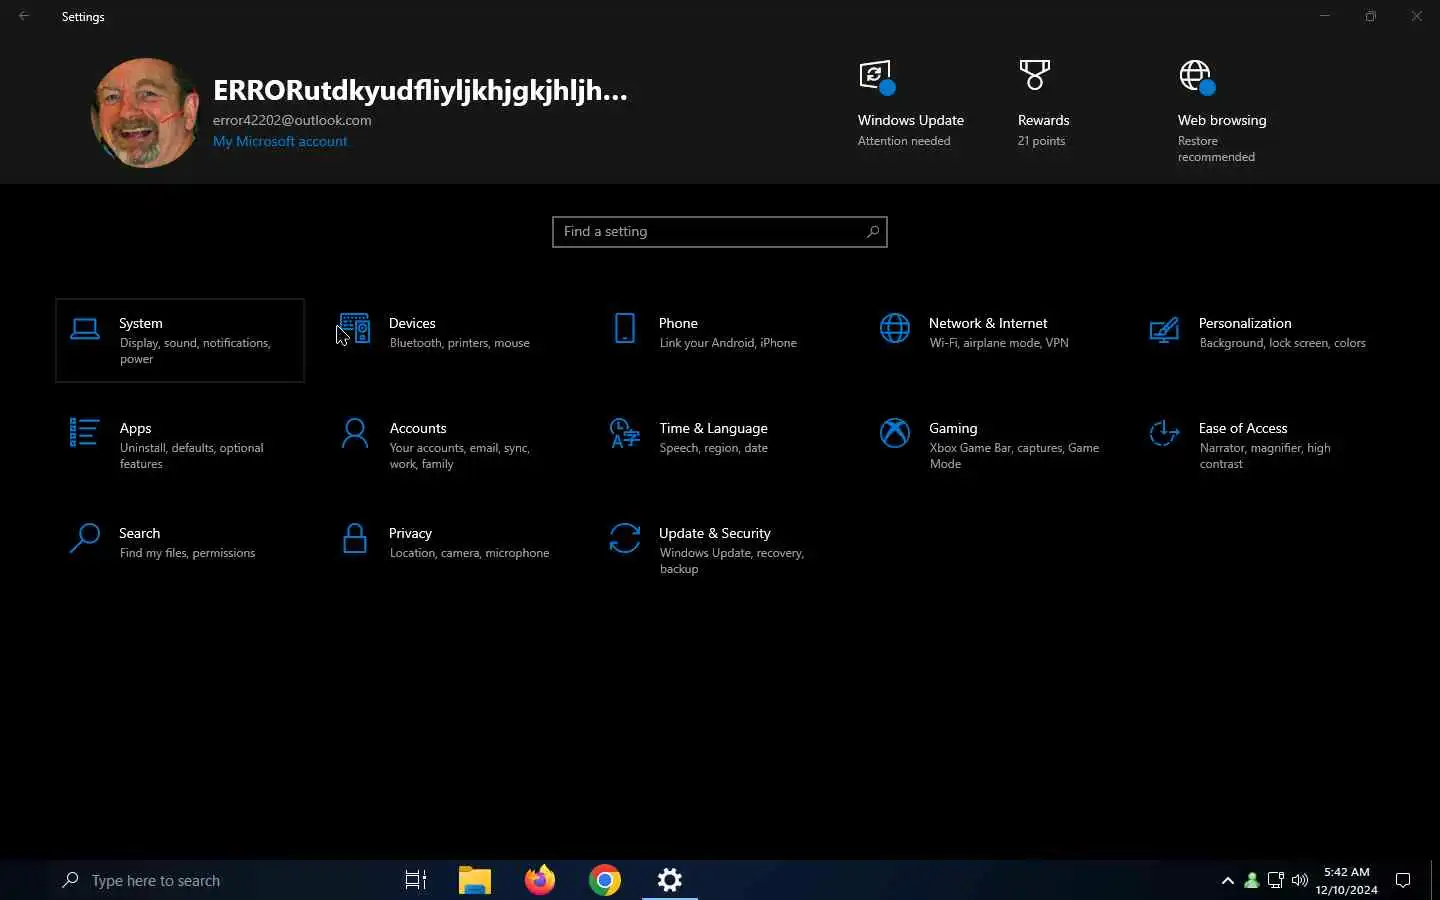
Task: Click the Gaming Xbox icon
Action: point(895,433)
